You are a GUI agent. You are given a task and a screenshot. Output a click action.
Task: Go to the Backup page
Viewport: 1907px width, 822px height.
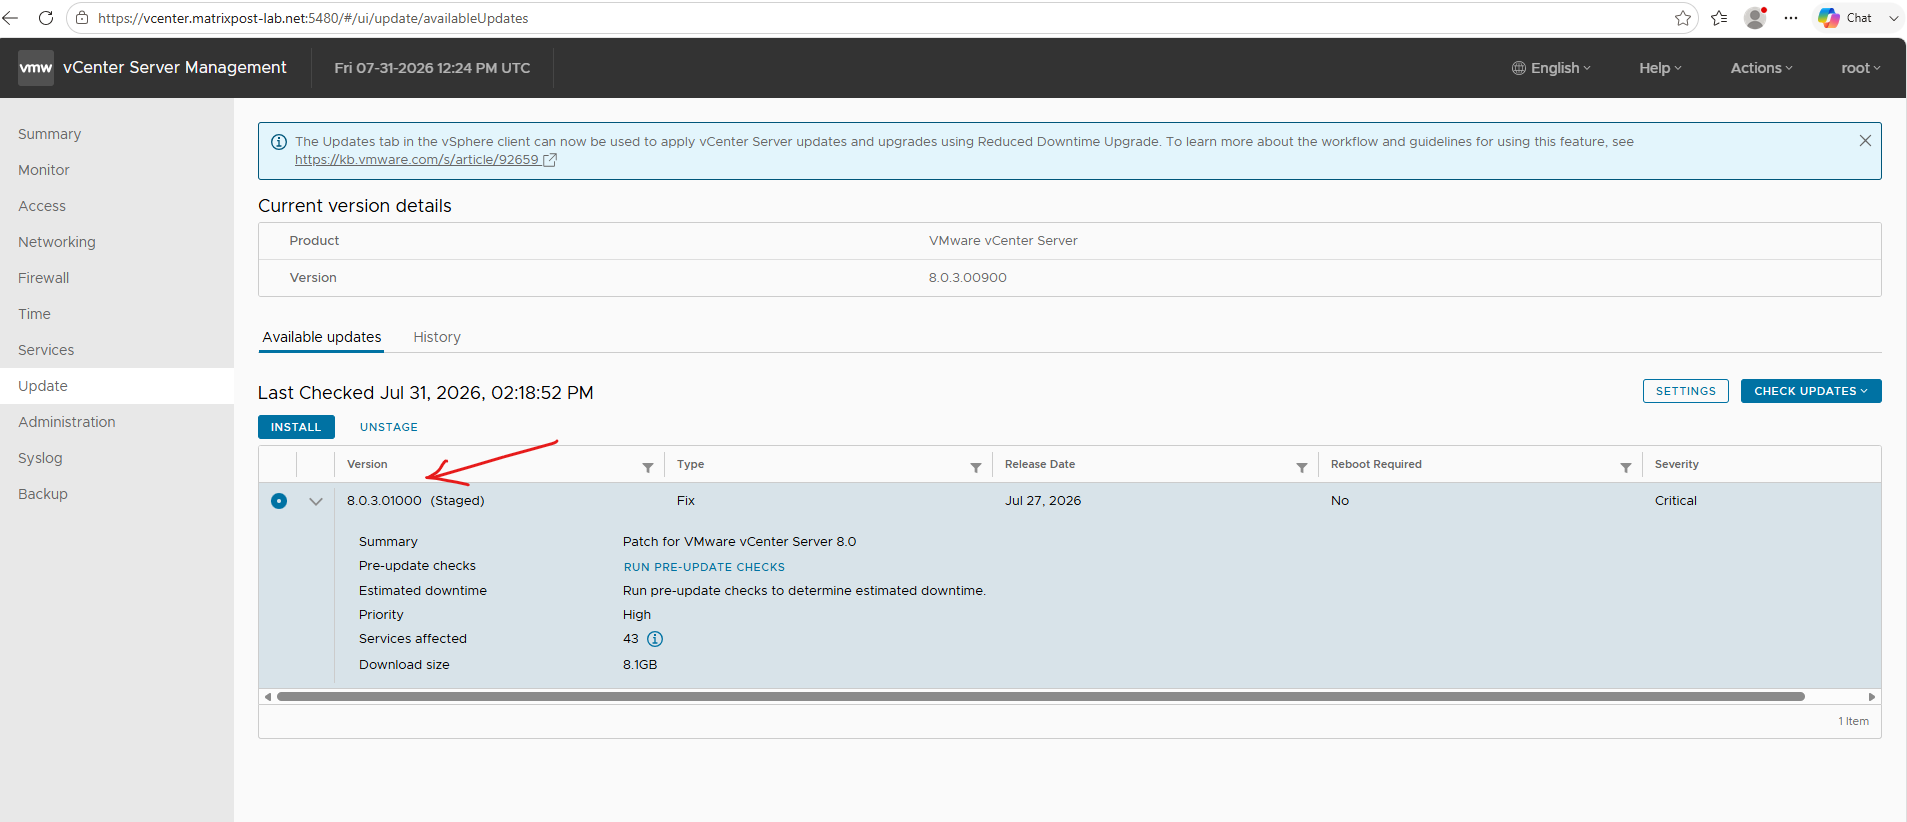tap(117, 494)
